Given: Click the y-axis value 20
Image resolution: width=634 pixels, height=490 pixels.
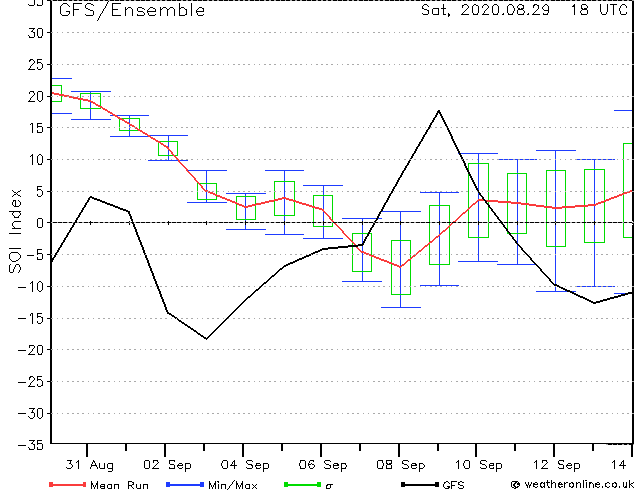Looking at the screenshot, I should (36, 96).
